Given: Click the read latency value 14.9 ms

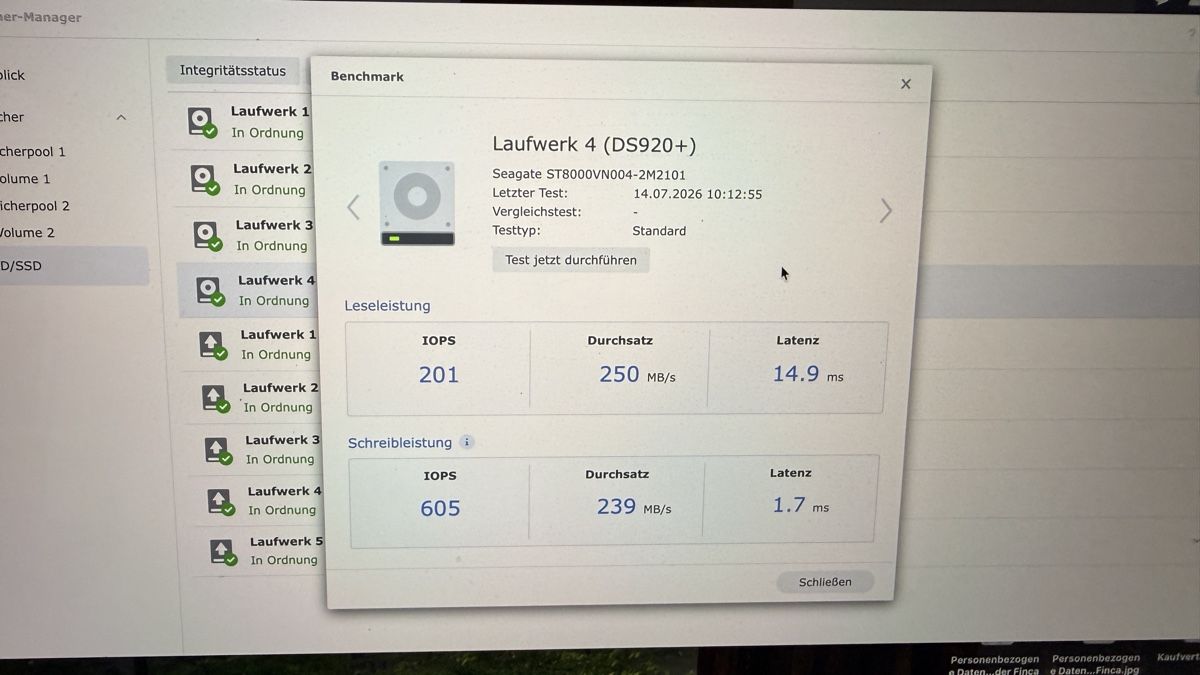Looking at the screenshot, I should point(808,374).
